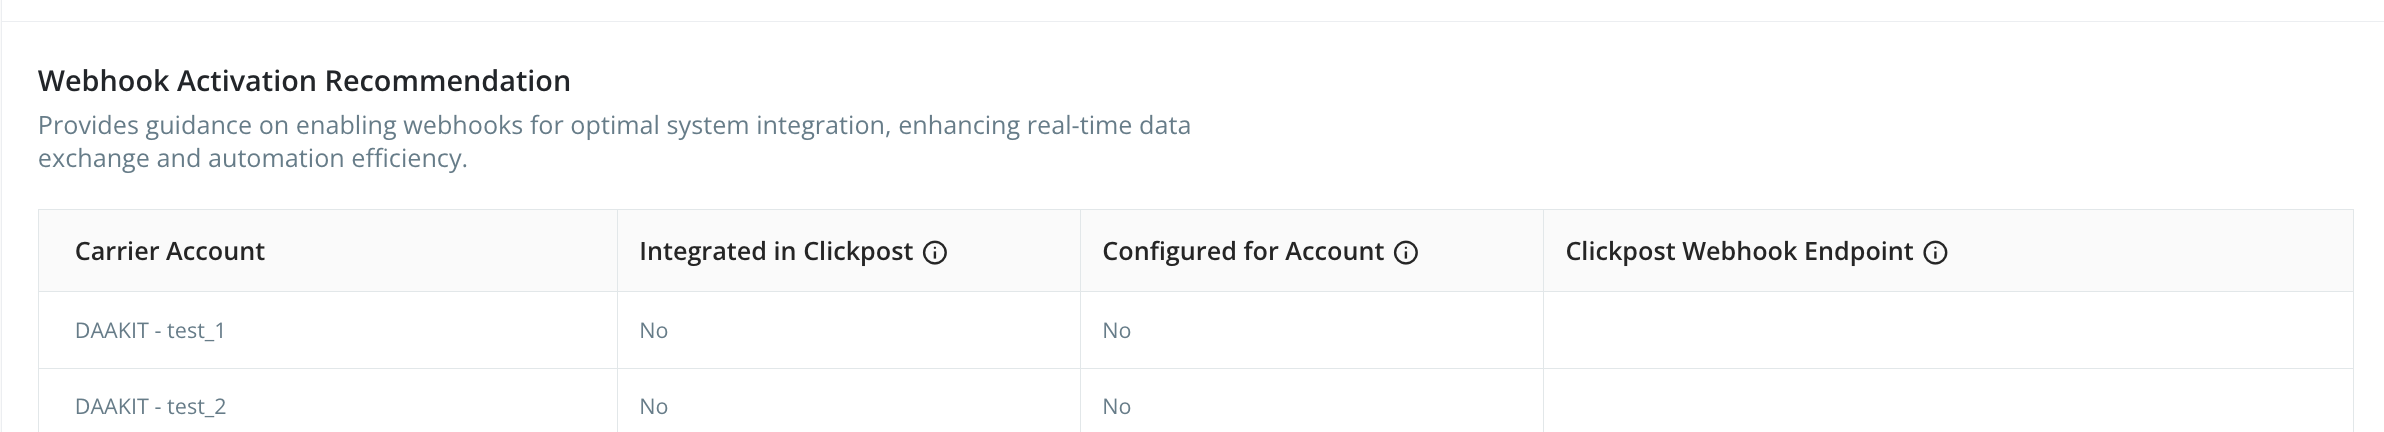2384x432 pixels.
Task: Click the Carrier Account column header
Action: pyautogui.click(x=170, y=251)
